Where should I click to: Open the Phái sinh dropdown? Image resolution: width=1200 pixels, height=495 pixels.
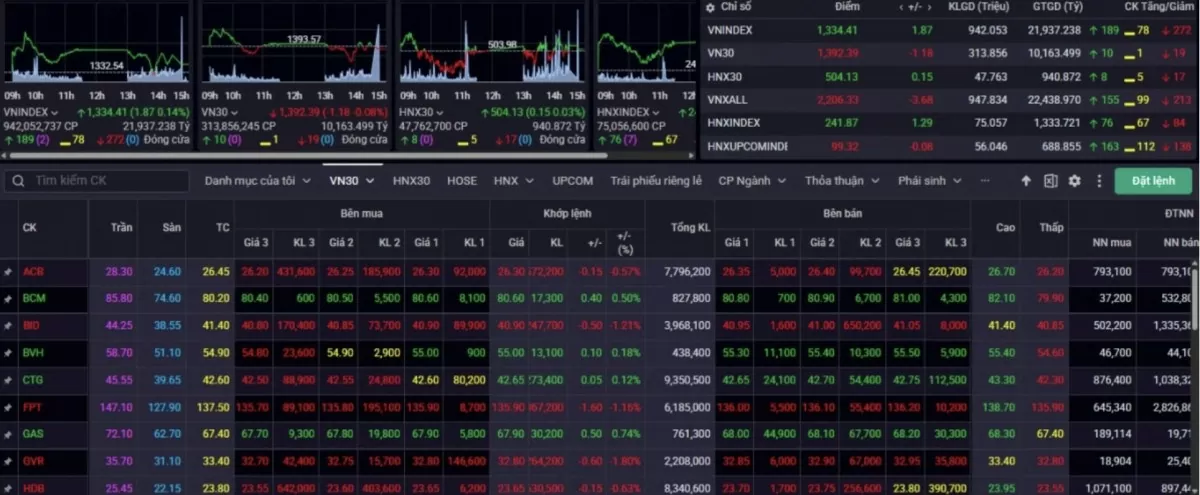pyautogui.click(x=929, y=181)
